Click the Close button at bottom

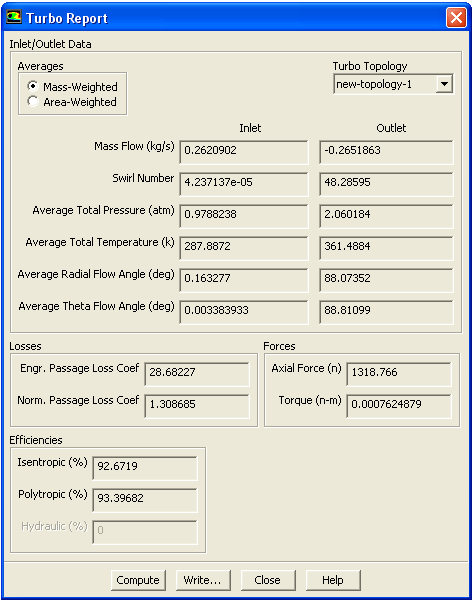point(268,580)
